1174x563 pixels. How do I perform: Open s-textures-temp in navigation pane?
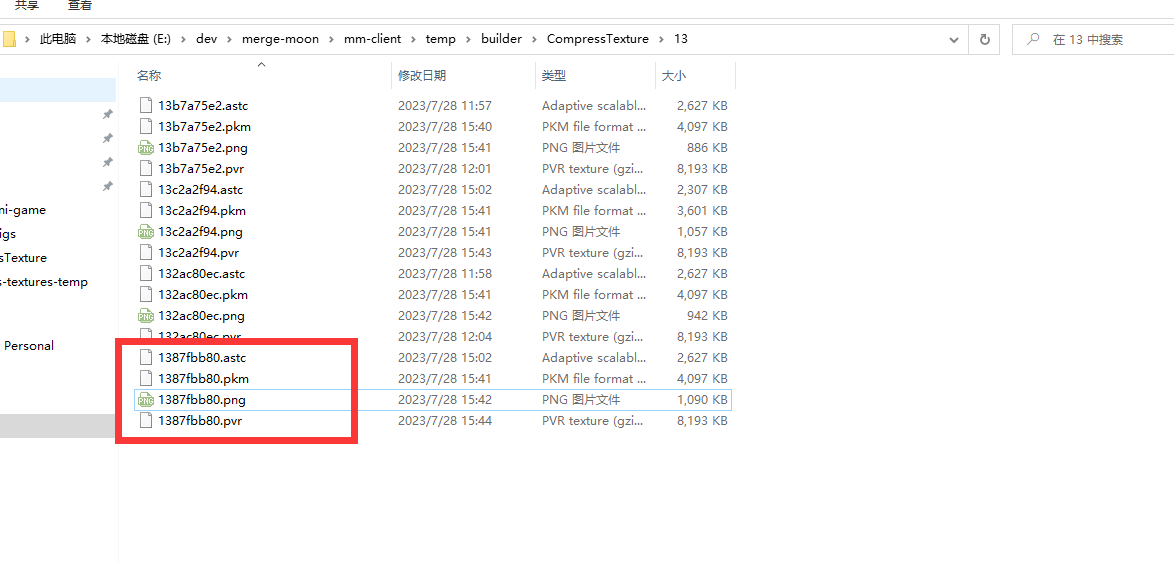(44, 282)
